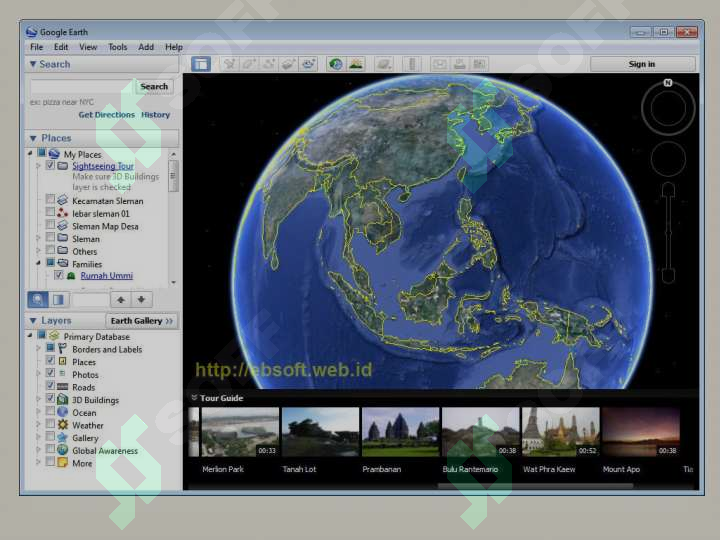The width and height of the screenshot is (720, 540).
Task: Uncheck the Sightseeing Tour checkbox
Action: pyautogui.click(x=51, y=165)
